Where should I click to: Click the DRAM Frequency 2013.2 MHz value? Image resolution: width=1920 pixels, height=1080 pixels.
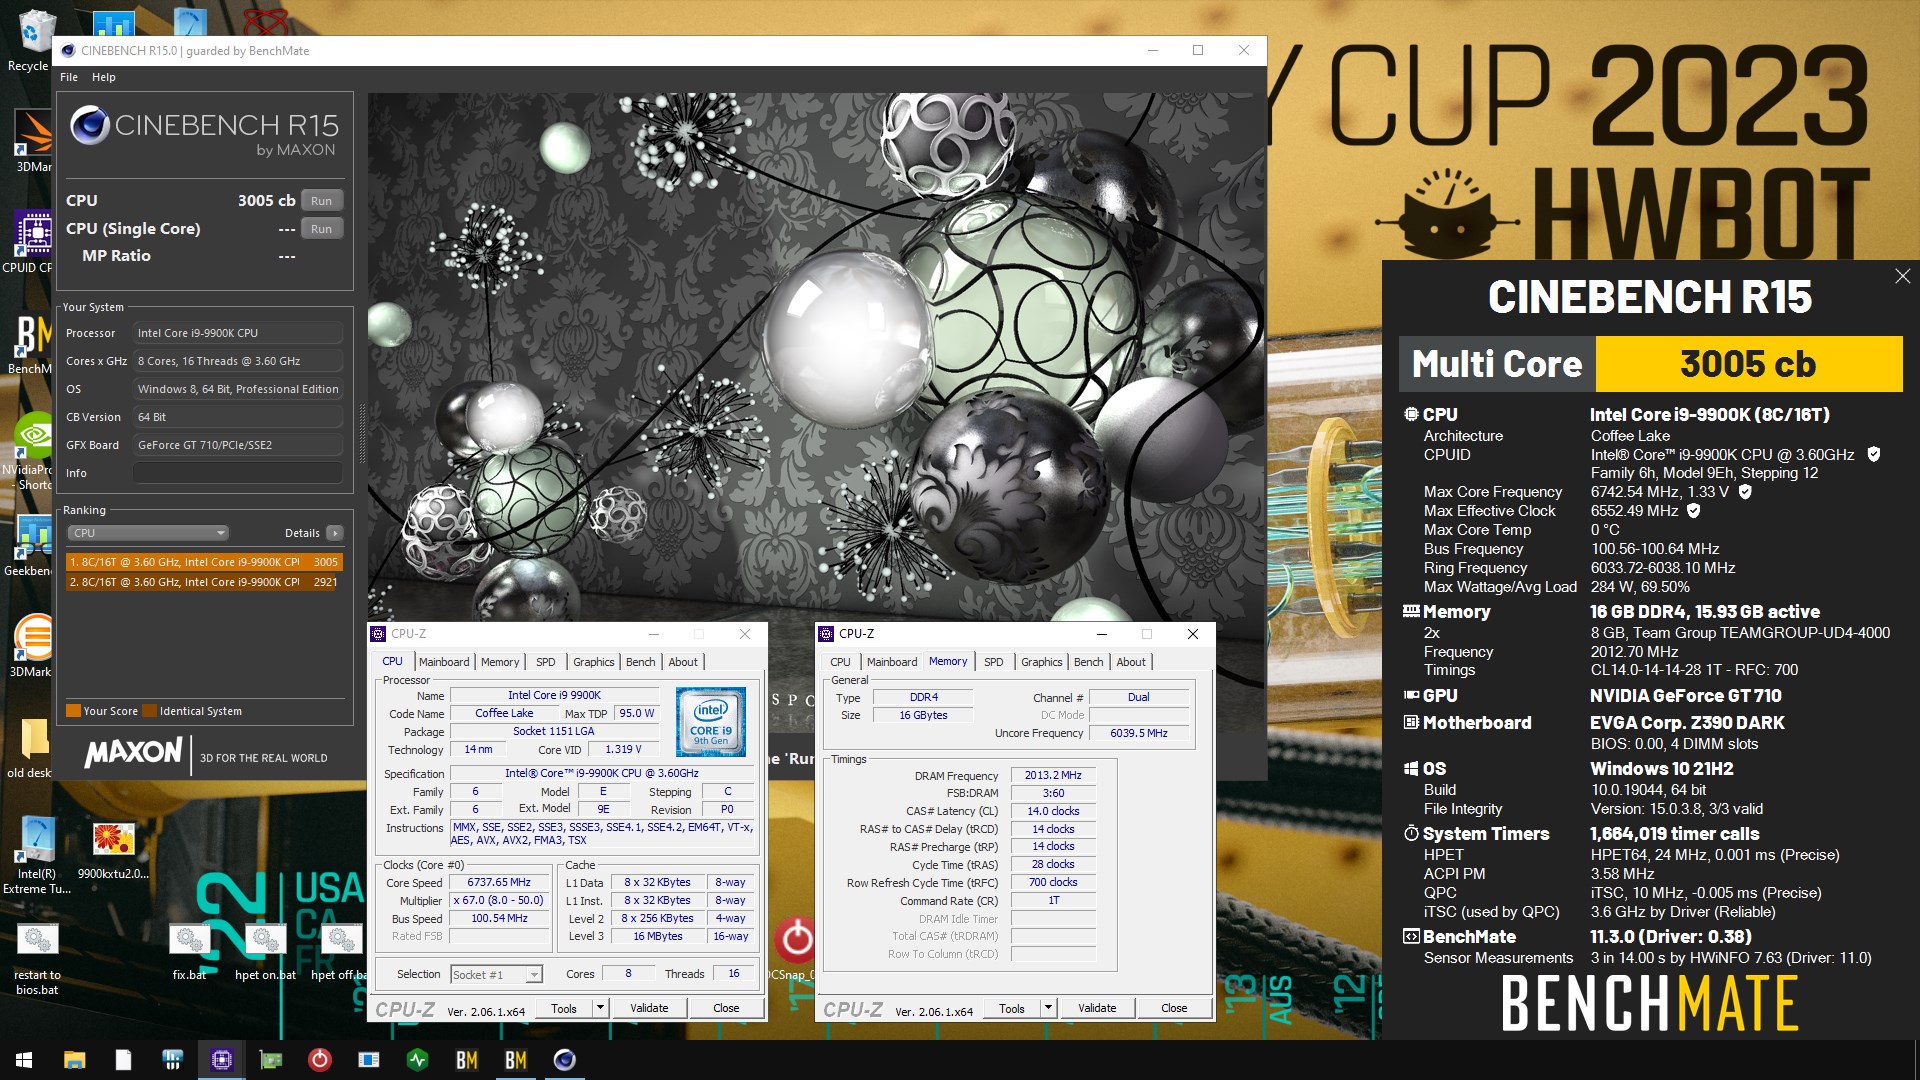coord(1053,775)
